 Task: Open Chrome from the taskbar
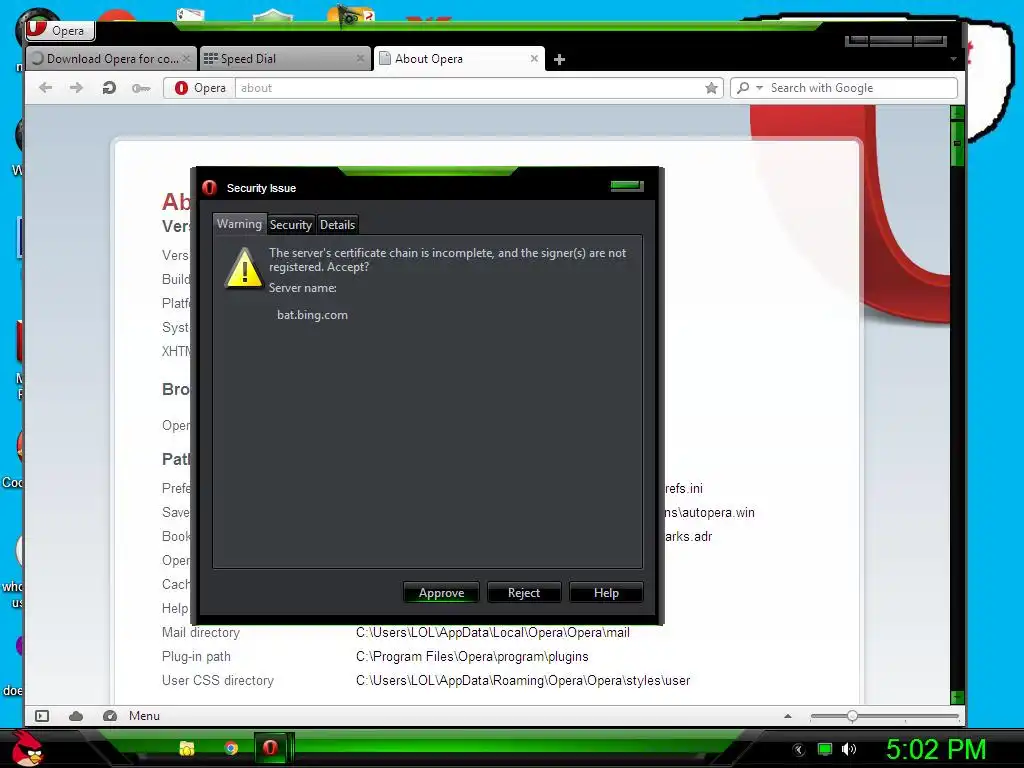[231, 748]
